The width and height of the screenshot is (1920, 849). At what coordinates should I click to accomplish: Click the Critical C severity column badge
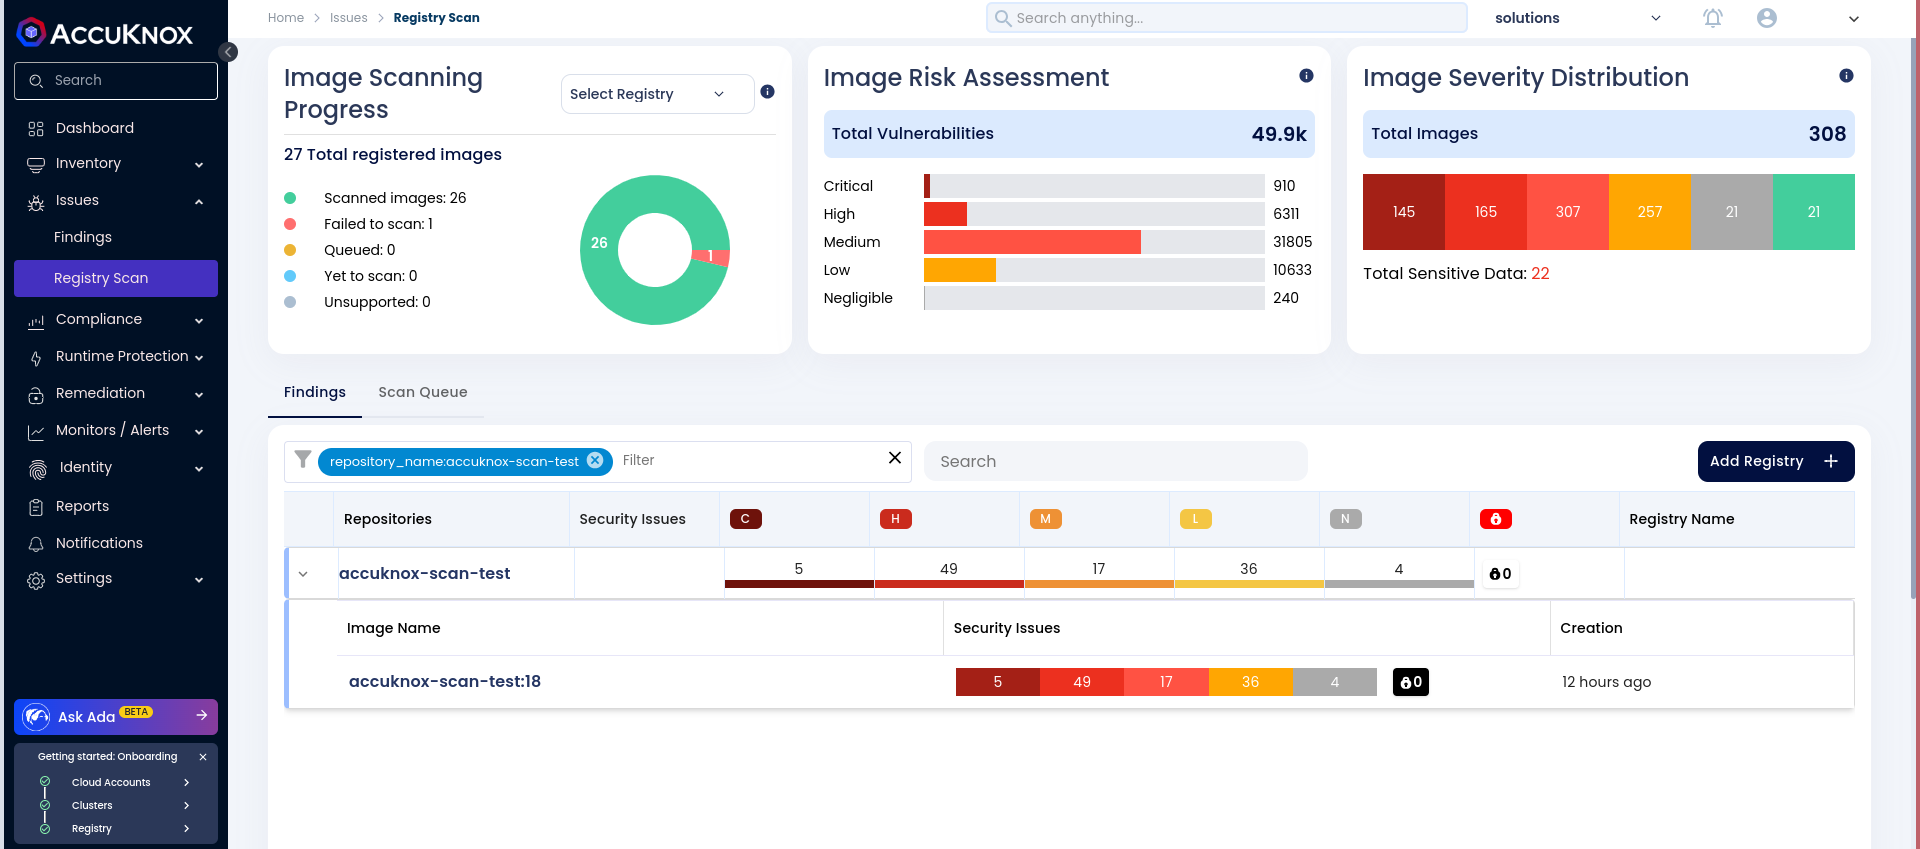(x=746, y=519)
